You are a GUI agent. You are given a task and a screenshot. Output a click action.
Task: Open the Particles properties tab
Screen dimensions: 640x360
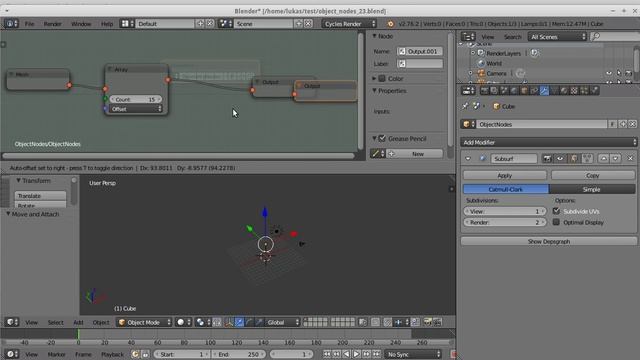pos(584,91)
